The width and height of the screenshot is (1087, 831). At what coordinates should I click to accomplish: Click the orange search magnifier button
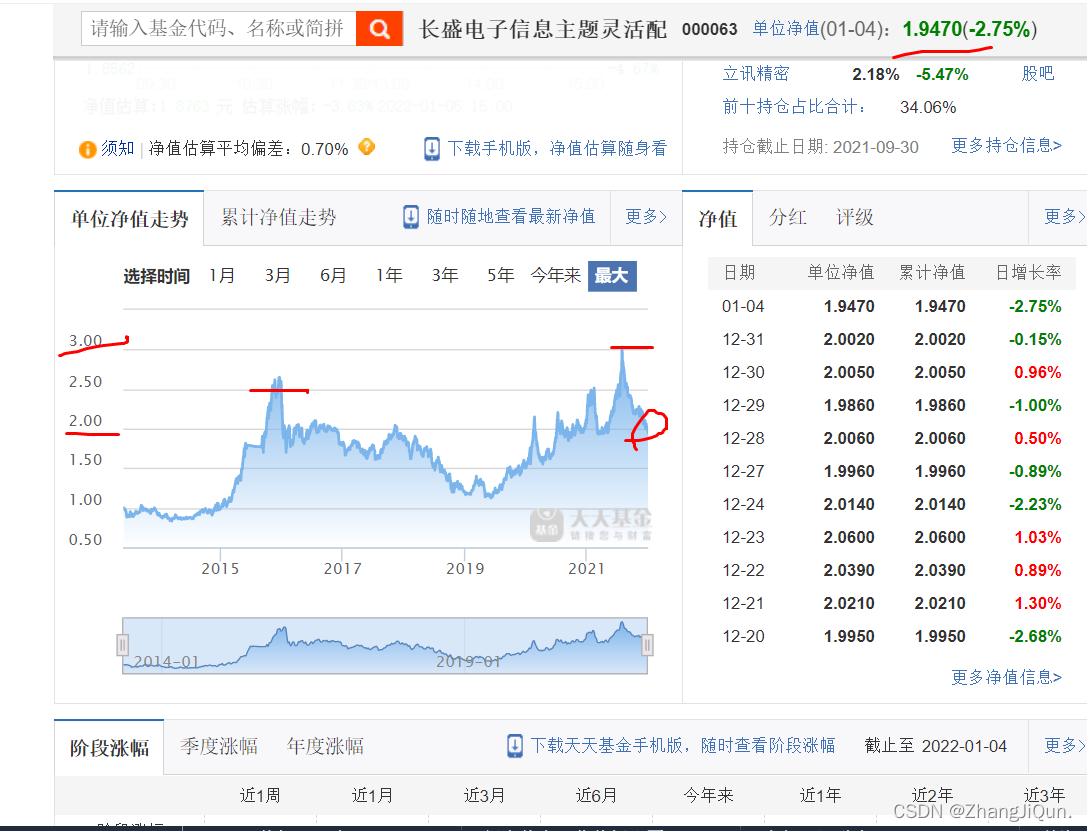[x=379, y=28]
